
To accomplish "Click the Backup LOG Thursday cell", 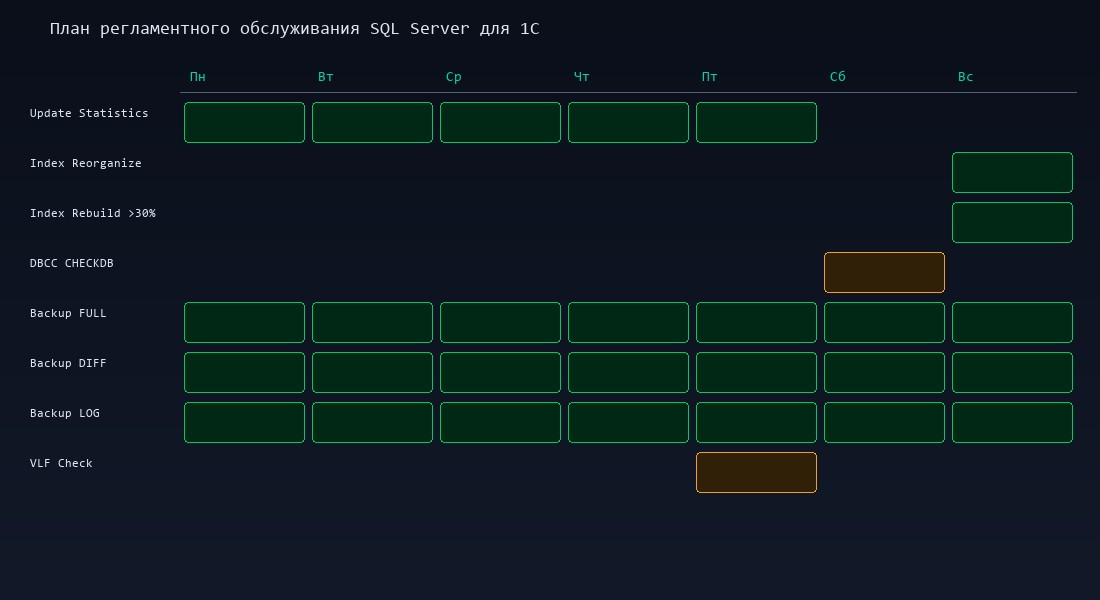I will (x=628, y=422).
